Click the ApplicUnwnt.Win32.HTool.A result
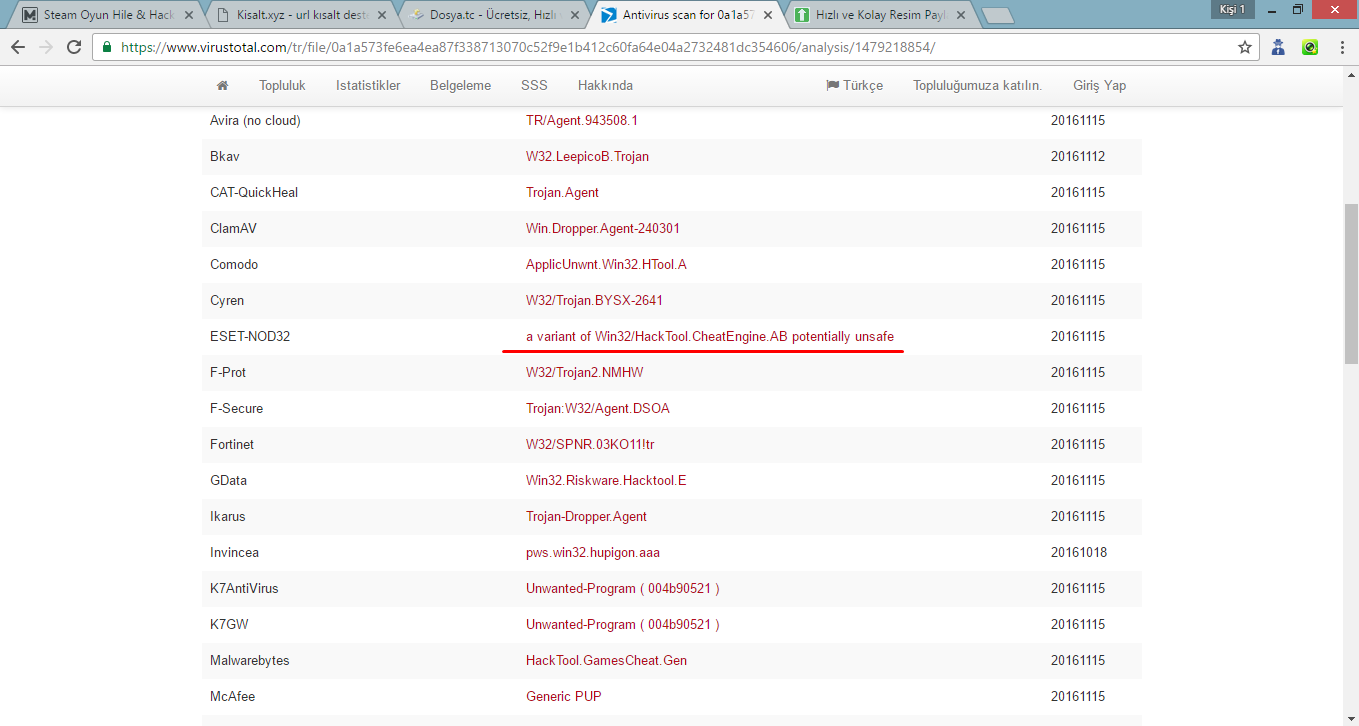The image size is (1359, 726). [x=606, y=264]
